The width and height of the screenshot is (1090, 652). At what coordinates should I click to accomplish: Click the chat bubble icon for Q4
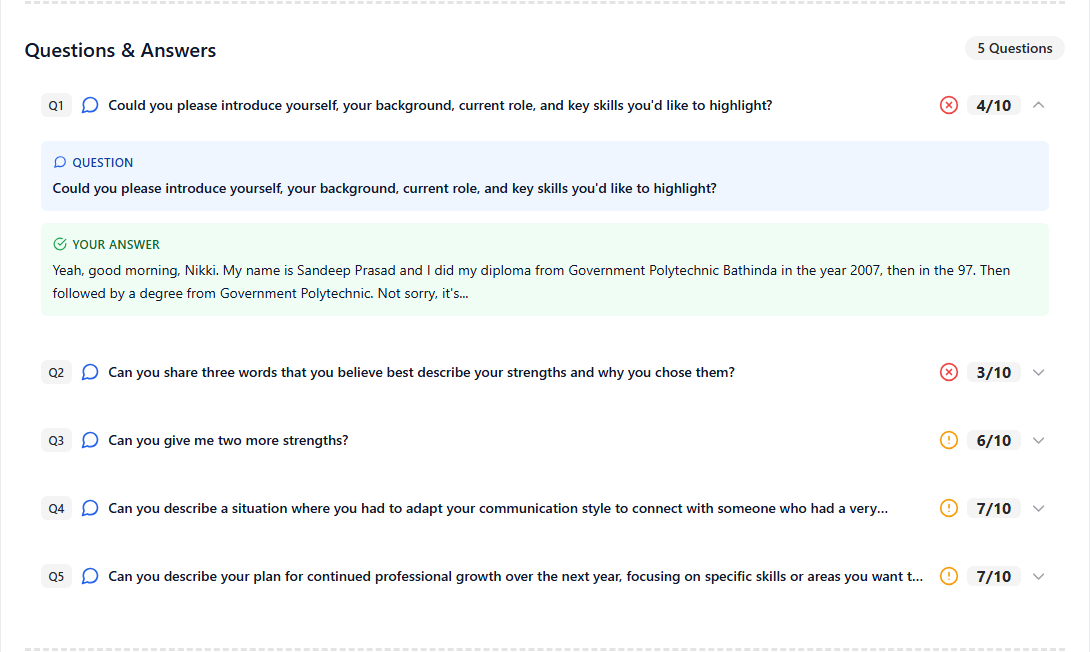point(90,508)
